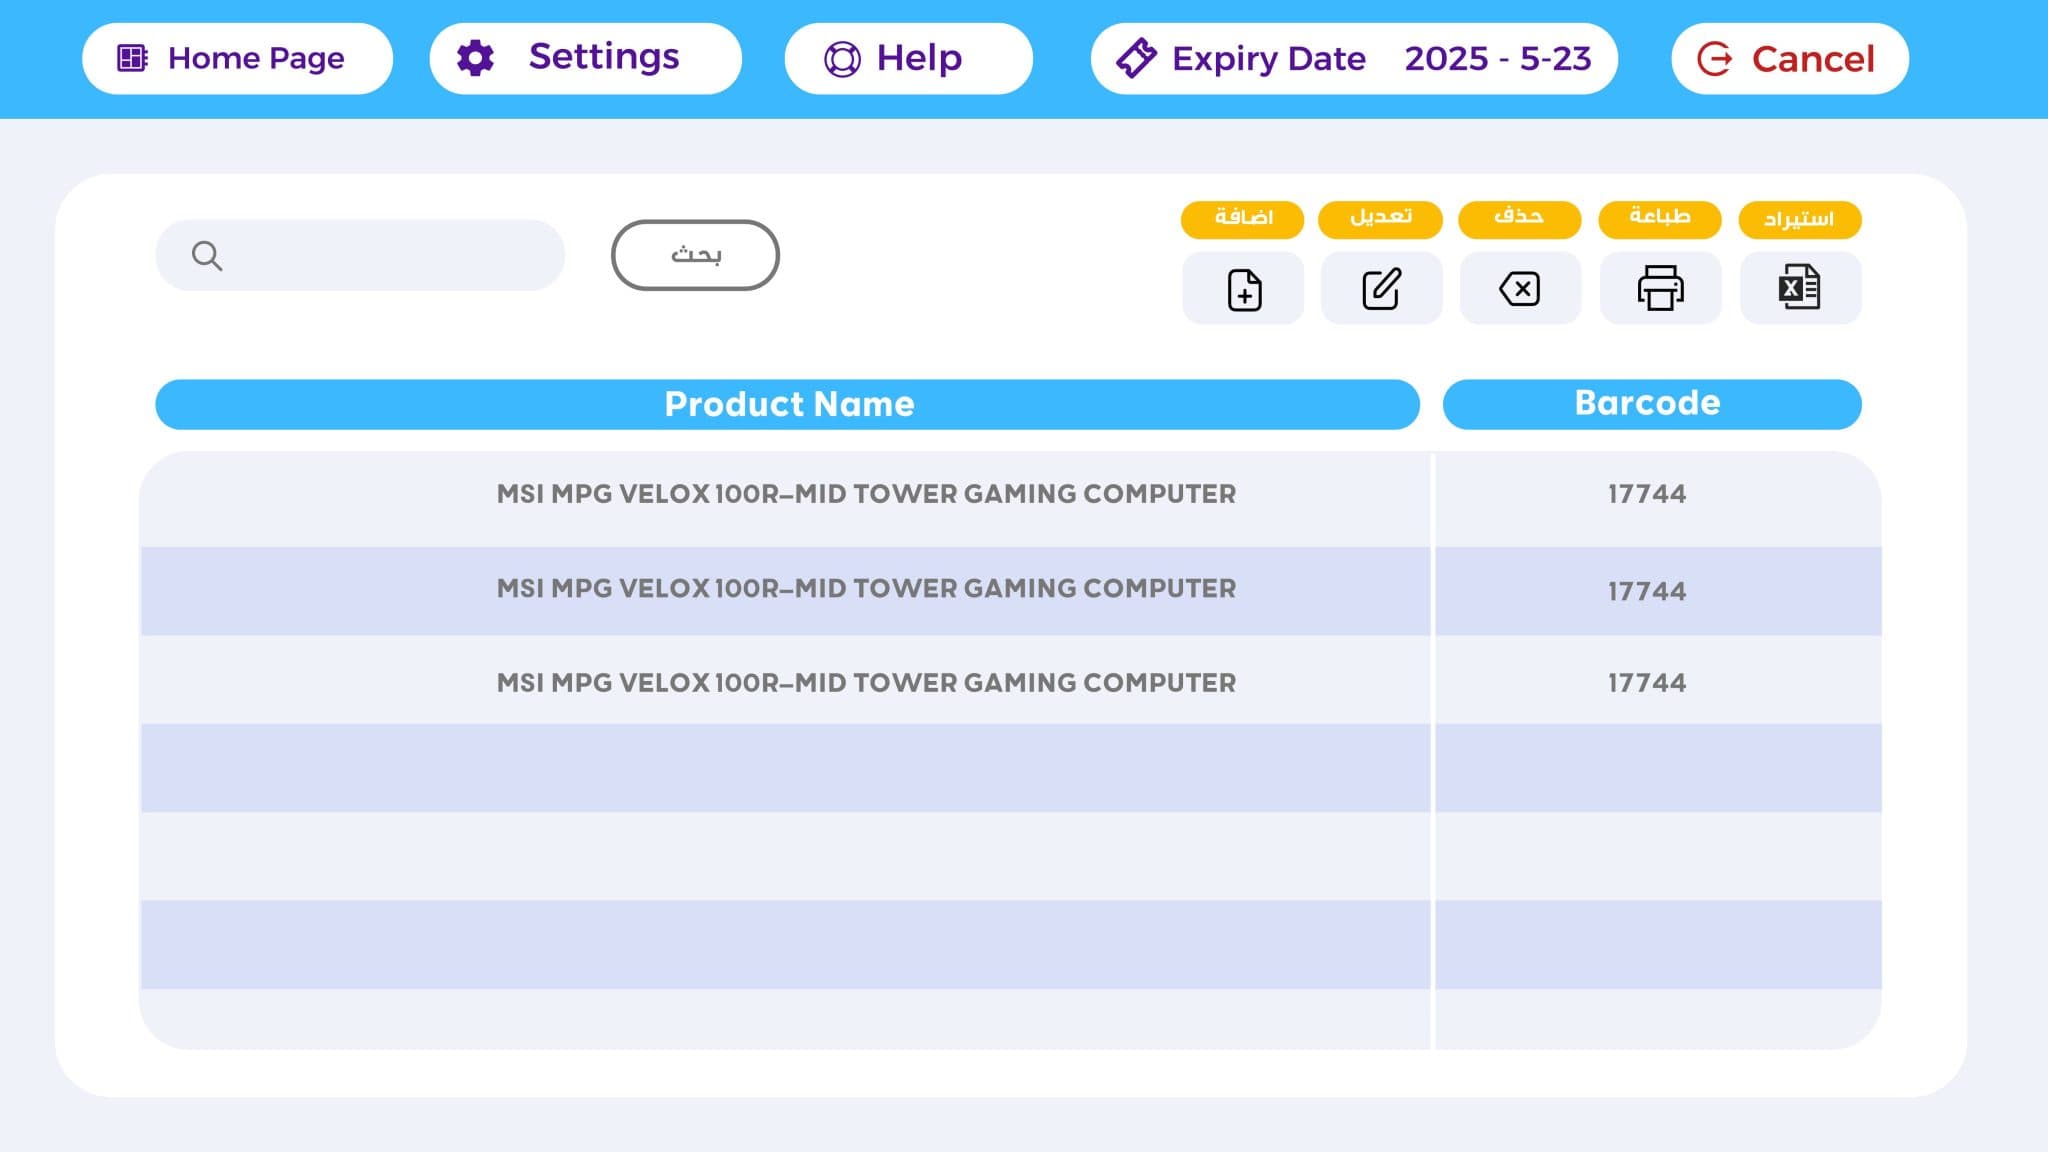Click the yellow طباعة label
The height and width of the screenshot is (1152, 2048).
1659,218
